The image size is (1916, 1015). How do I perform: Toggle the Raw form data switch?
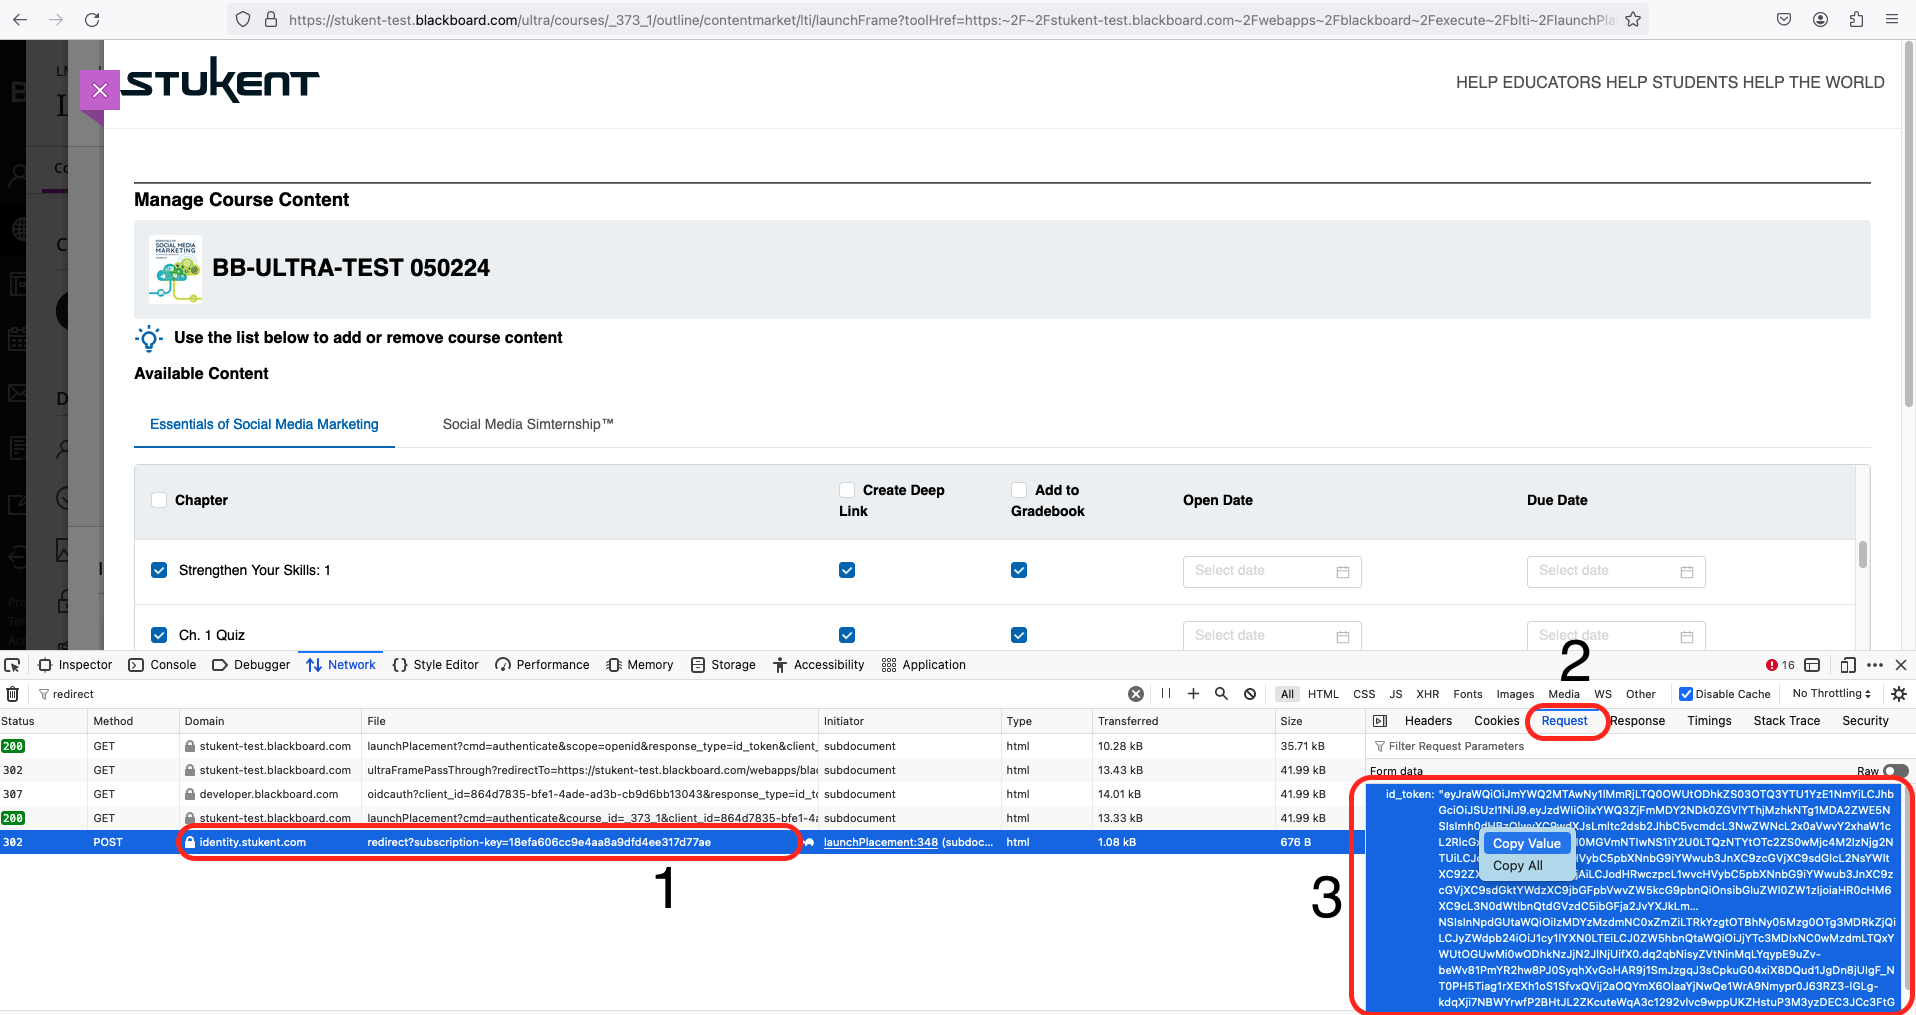coord(1896,771)
